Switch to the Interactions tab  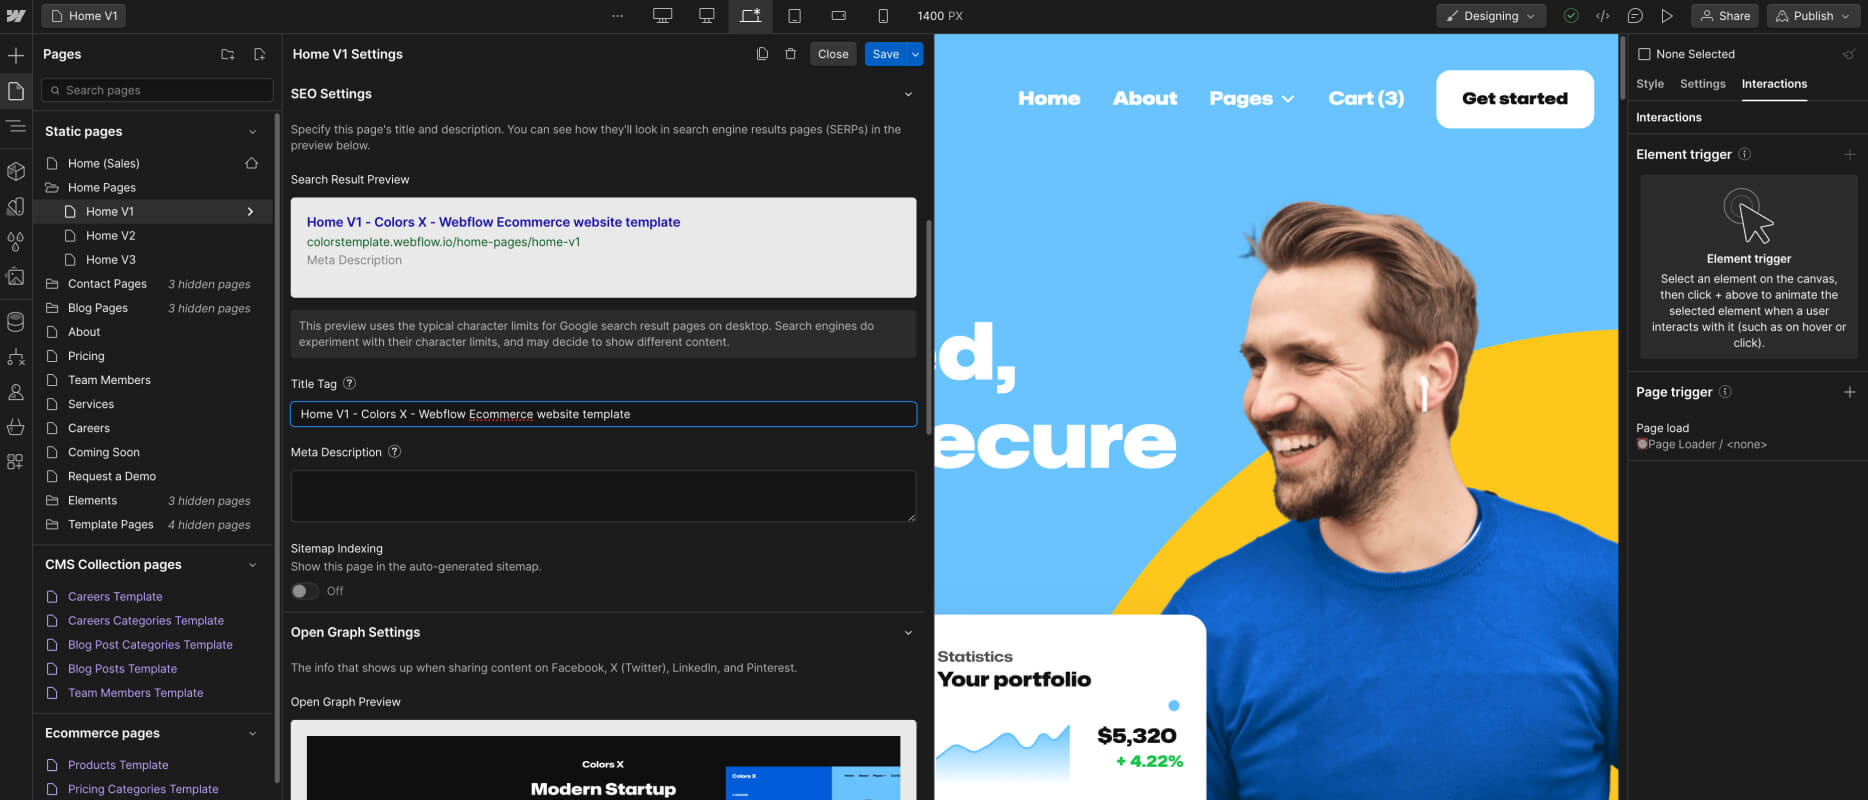[x=1774, y=84]
